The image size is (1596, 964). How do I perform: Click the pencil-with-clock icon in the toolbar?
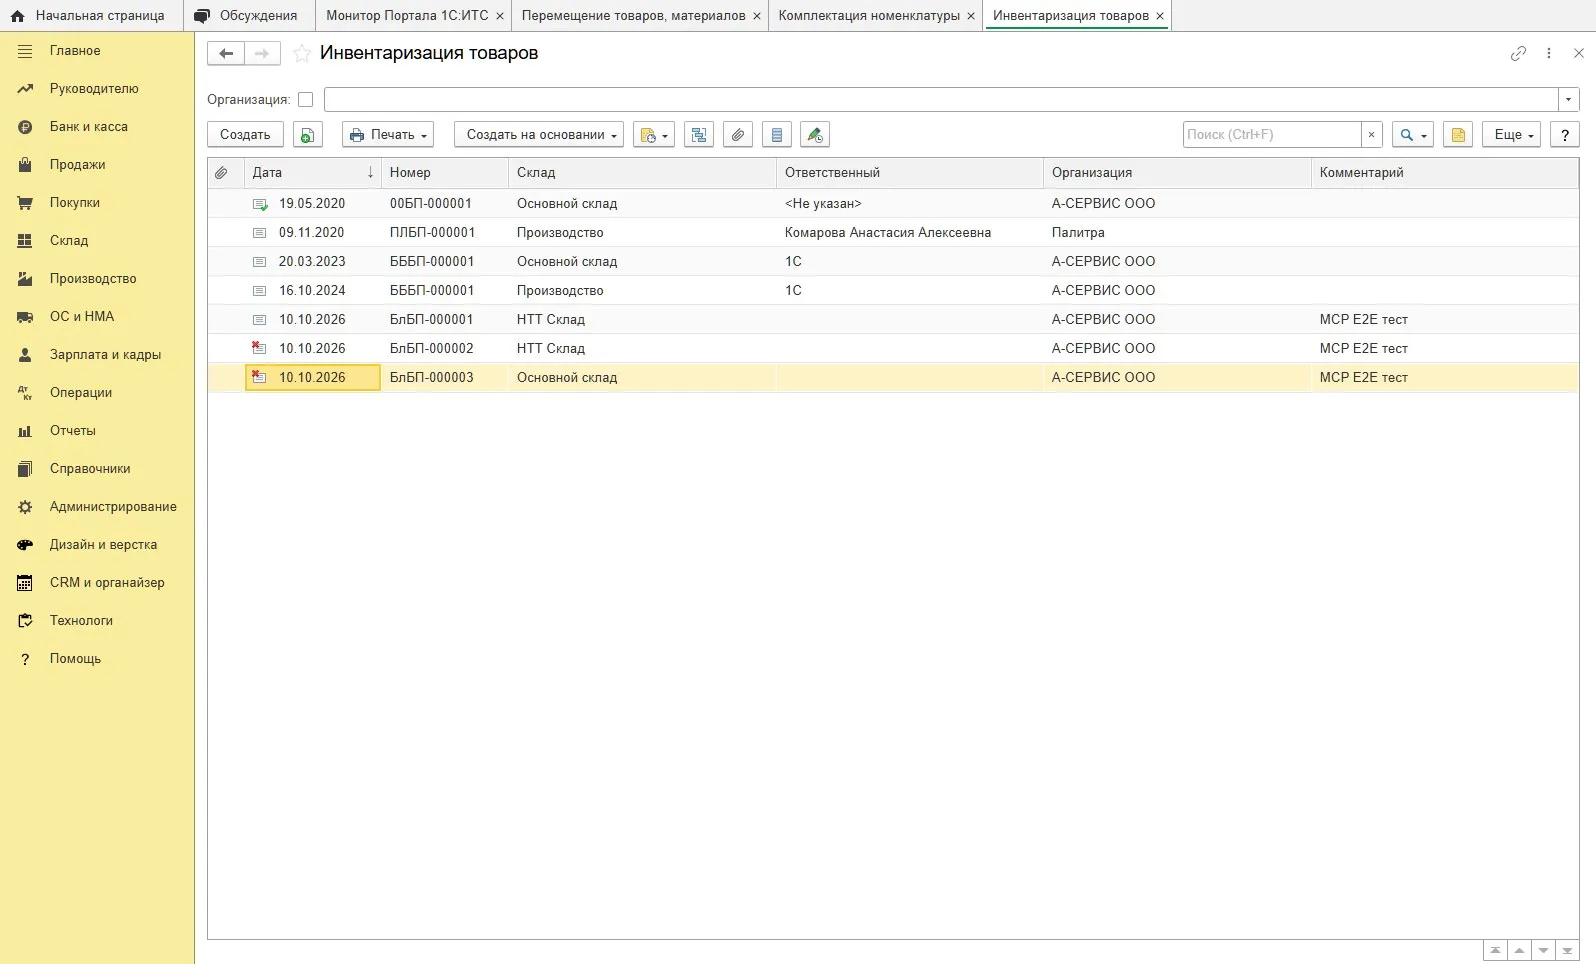815,135
